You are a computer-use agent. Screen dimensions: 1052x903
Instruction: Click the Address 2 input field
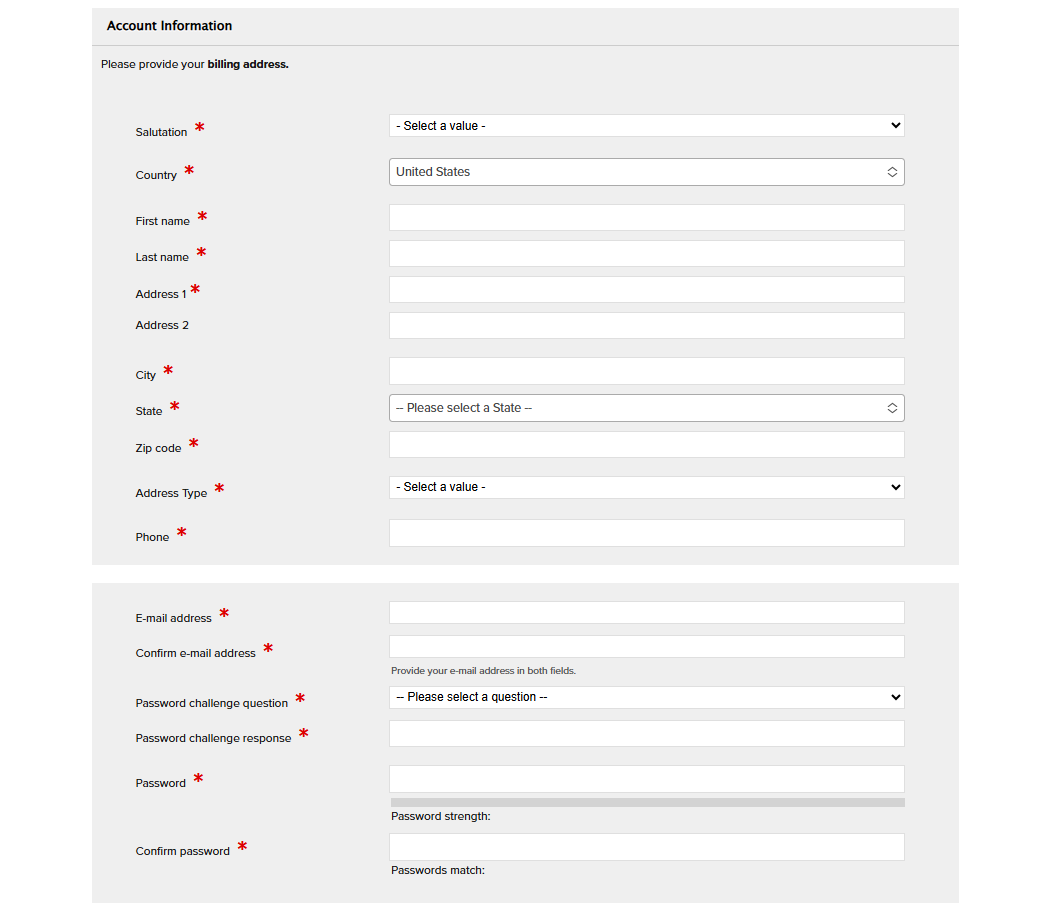click(x=646, y=325)
